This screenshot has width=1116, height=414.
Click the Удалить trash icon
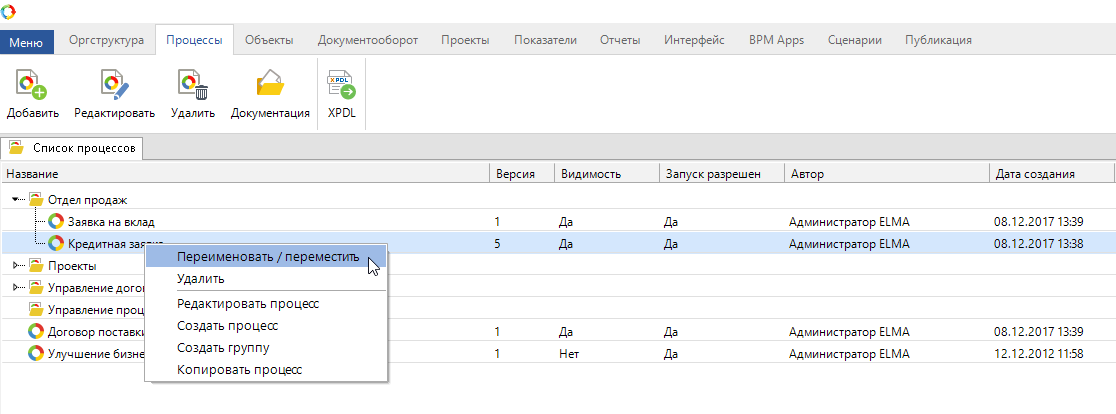pyautogui.click(x=192, y=86)
